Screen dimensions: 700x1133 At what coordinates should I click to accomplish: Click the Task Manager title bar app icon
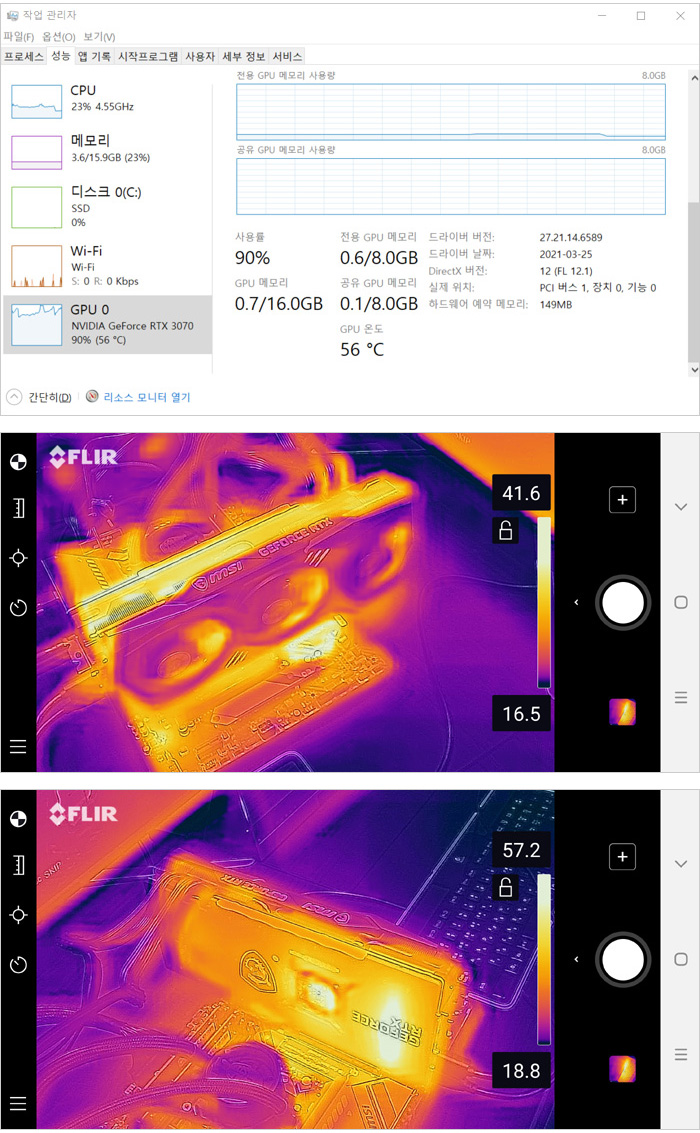pos(12,14)
